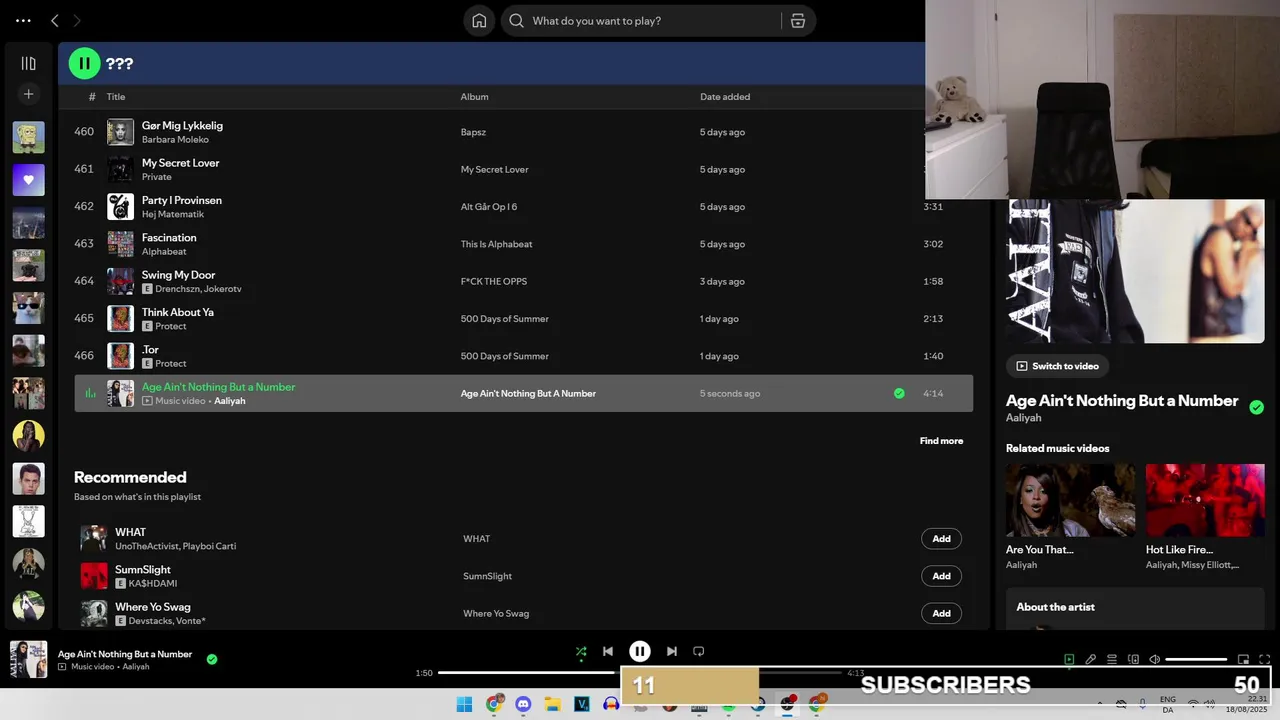The width and height of the screenshot is (1280, 720).
Task: Open the About the artist card
Action: tap(1135, 609)
